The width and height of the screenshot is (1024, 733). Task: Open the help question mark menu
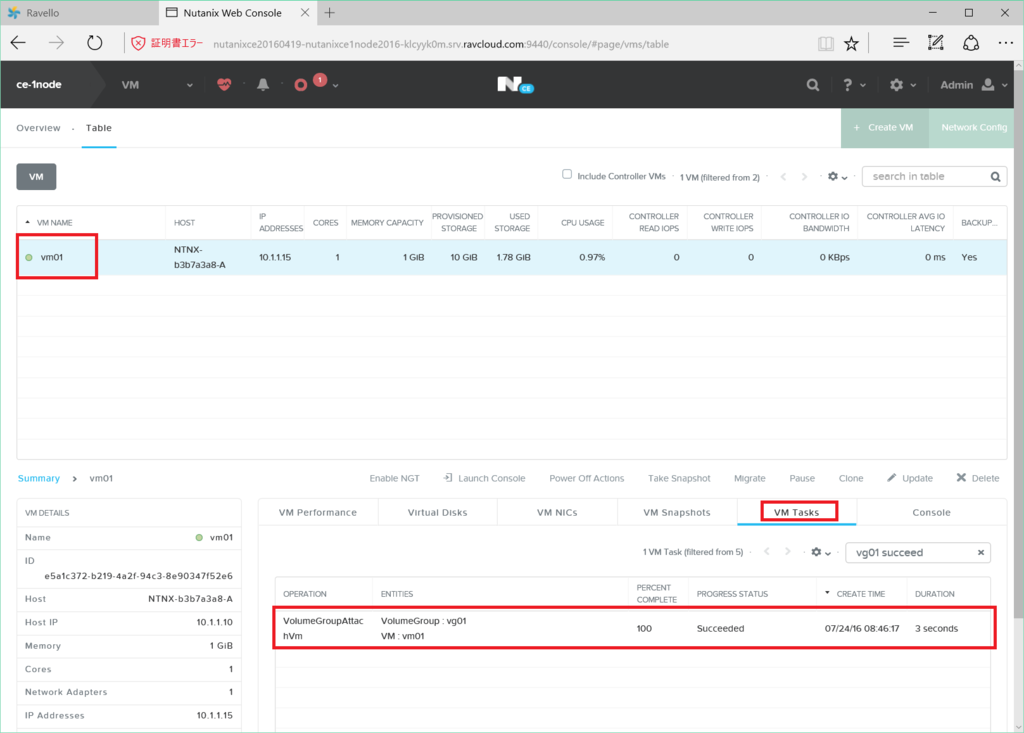point(854,85)
